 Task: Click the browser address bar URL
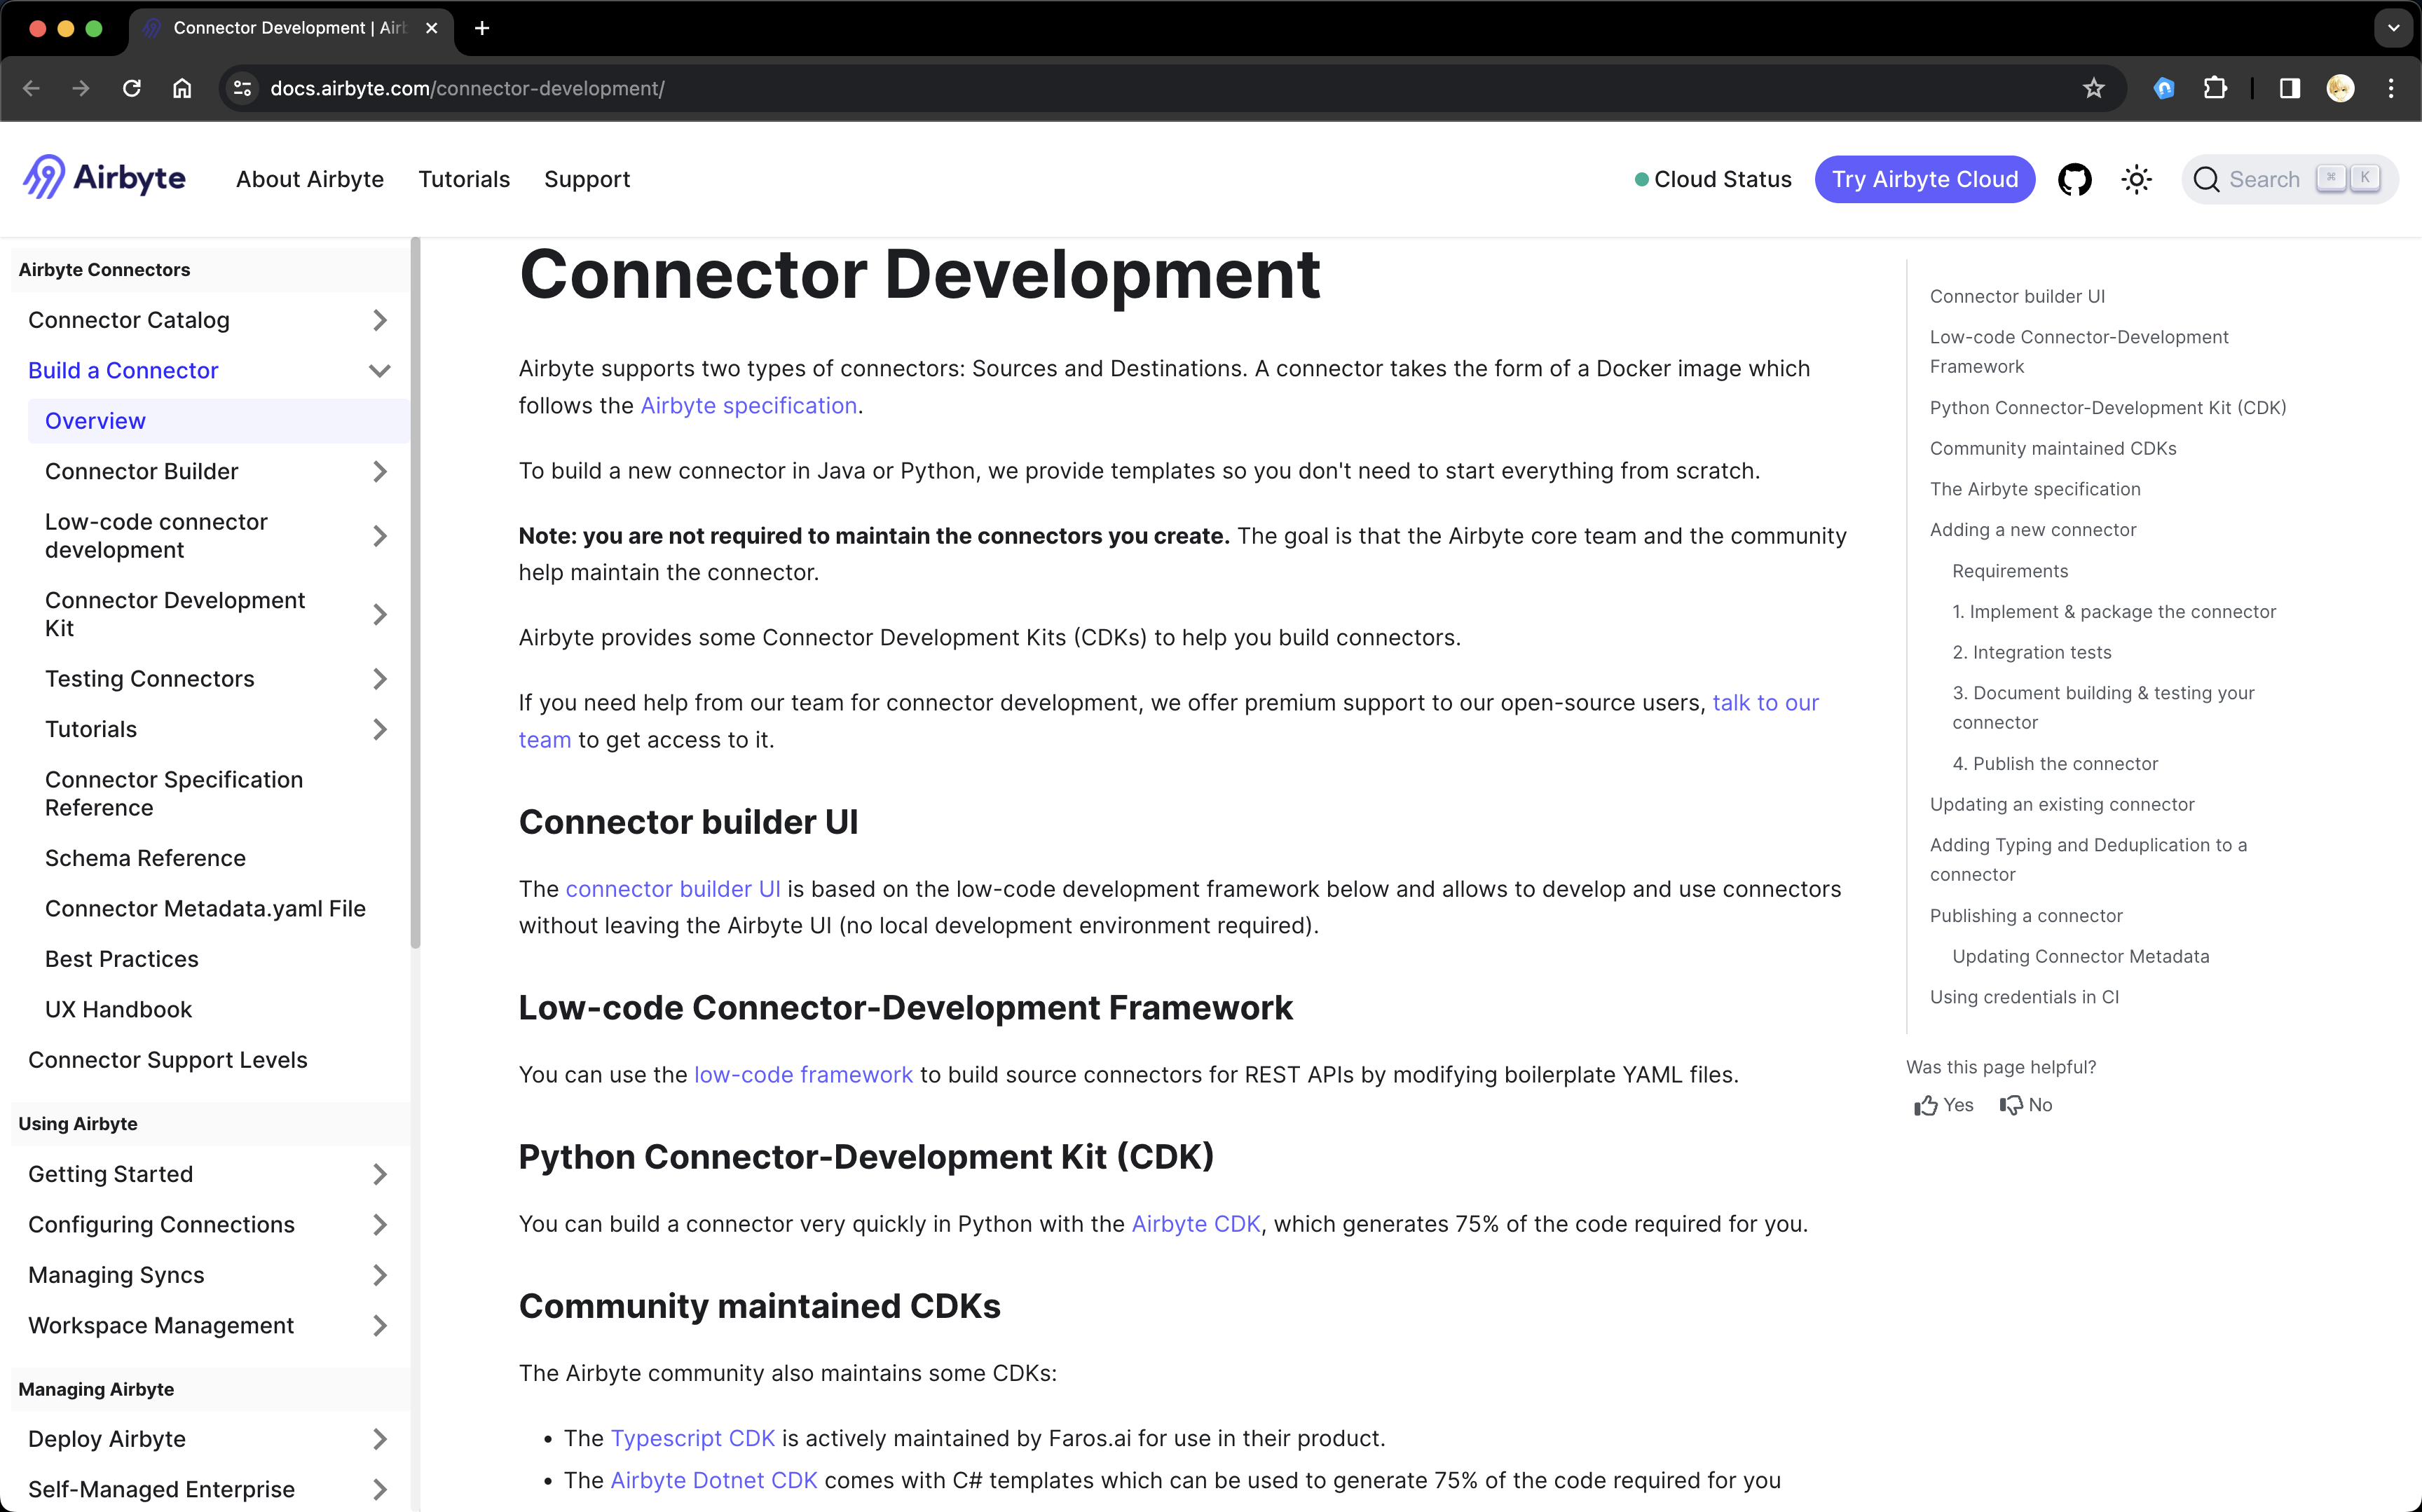click(x=467, y=88)
